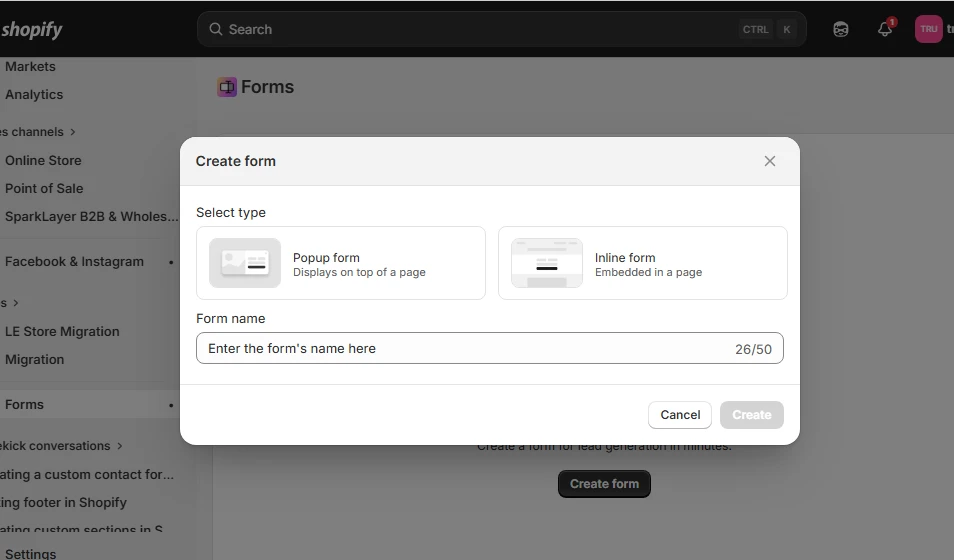Click the Embedded in a page text
The width and height of the screenshot is (954, 560).
point(649,272)
